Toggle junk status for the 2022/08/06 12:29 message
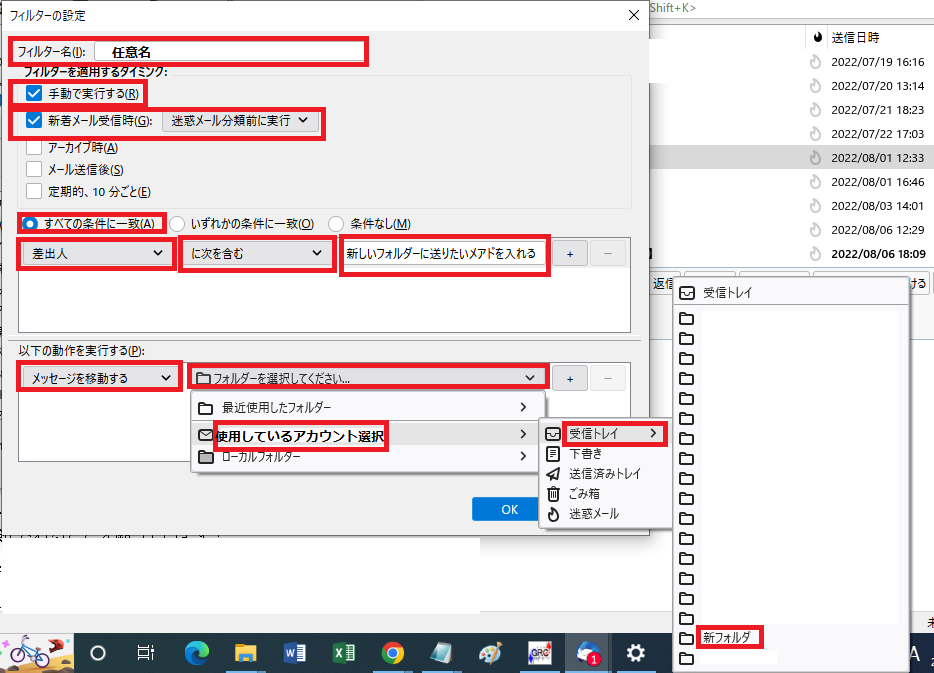Viewport: 934px width, 673px height. [815, 230]
